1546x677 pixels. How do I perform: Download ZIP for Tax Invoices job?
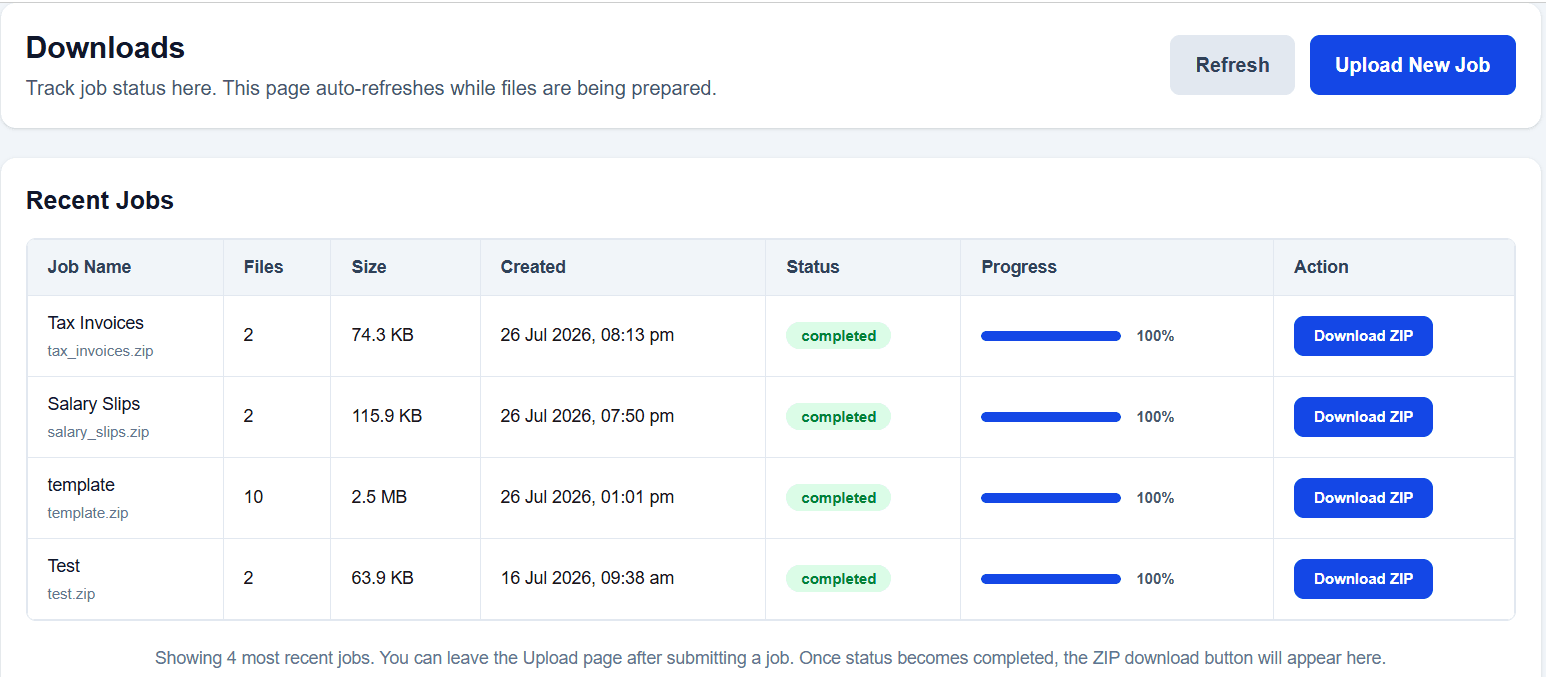(1363, 336)
